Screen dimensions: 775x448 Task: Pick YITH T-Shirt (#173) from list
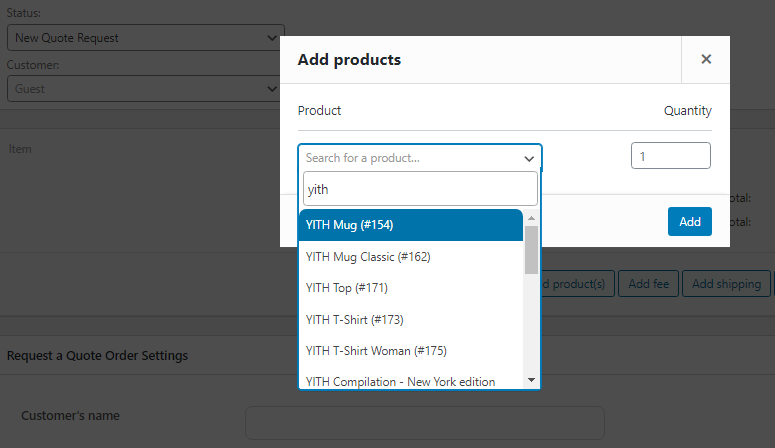coord(411,319)
